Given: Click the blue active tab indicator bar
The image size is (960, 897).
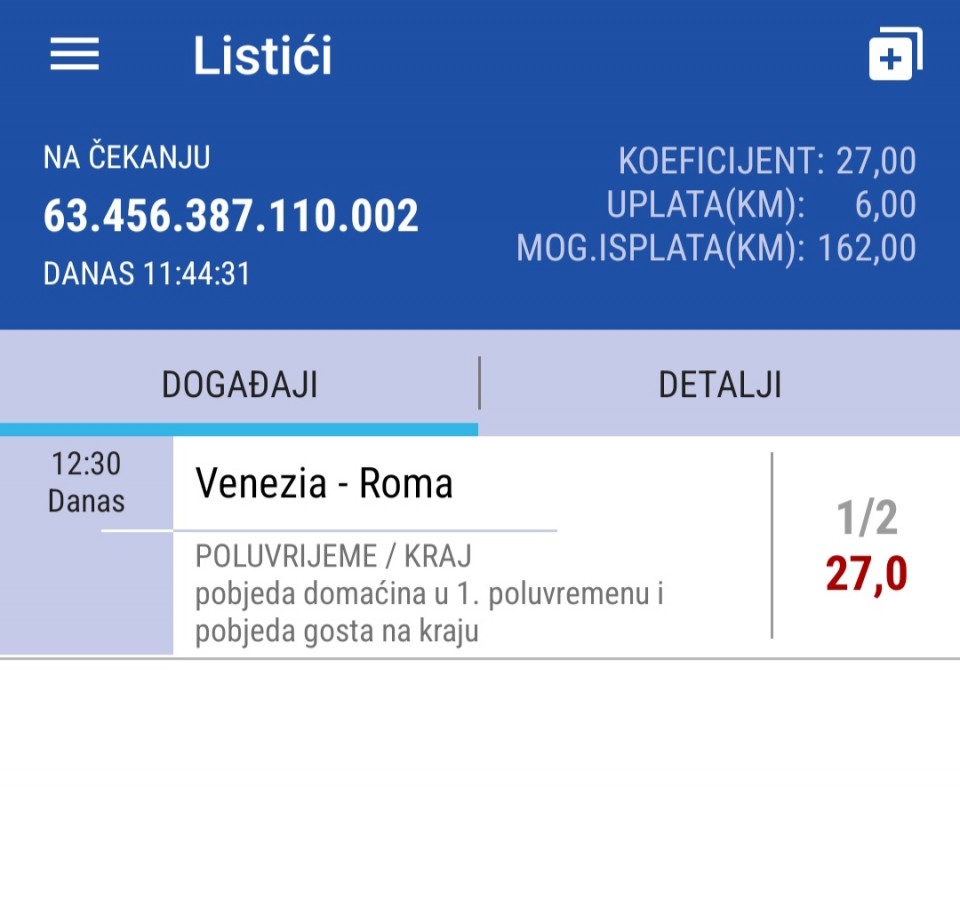Looking at the screenshot, I should point(239,429).
